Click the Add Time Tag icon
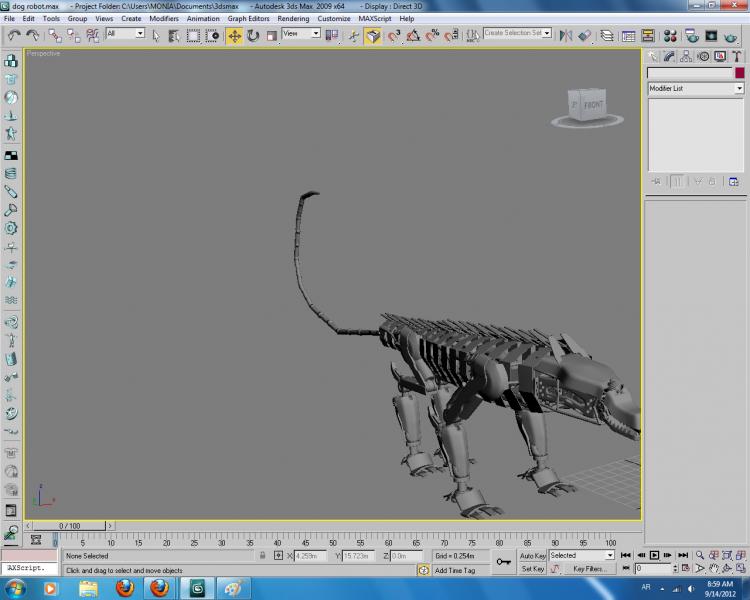Image resolution: width=750 pixels, height=600 pixels. 425,570
